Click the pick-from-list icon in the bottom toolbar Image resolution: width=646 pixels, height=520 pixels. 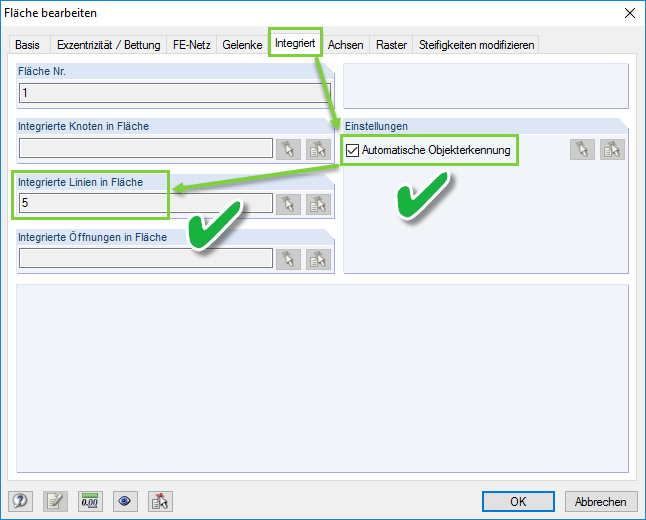[x=160, y=501]
